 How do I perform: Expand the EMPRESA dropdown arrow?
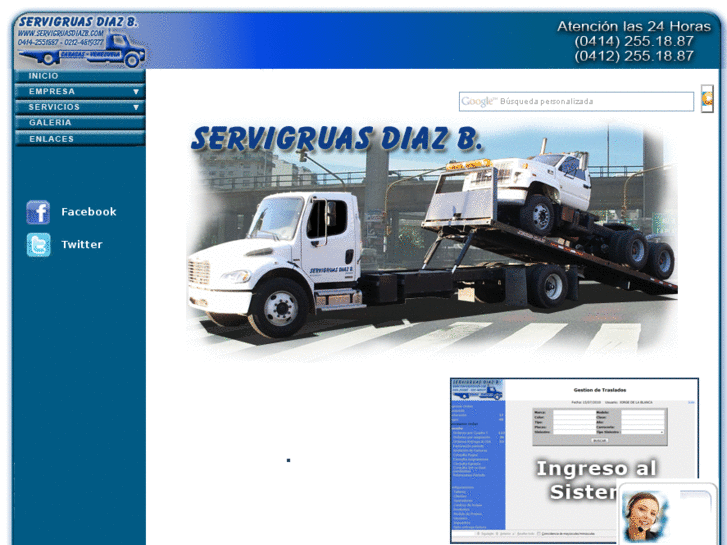click(136, 92)
